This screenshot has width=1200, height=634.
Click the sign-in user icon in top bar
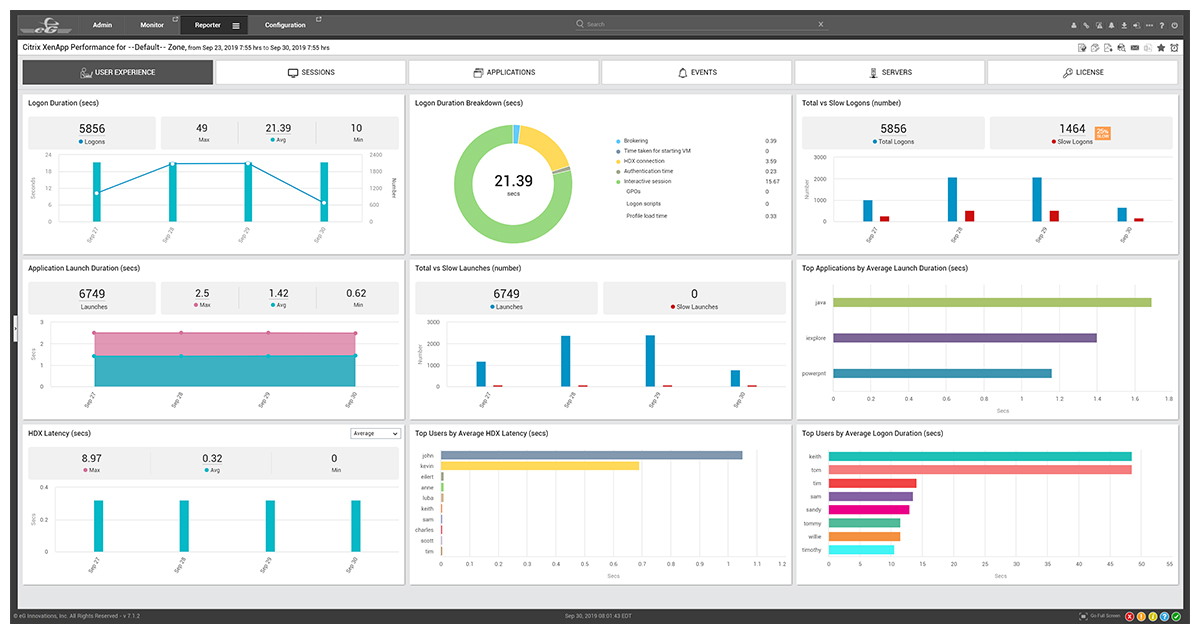1137,25
